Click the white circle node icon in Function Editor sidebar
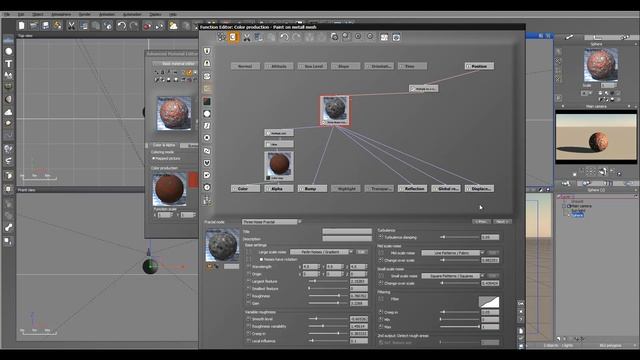 [207, 113]
